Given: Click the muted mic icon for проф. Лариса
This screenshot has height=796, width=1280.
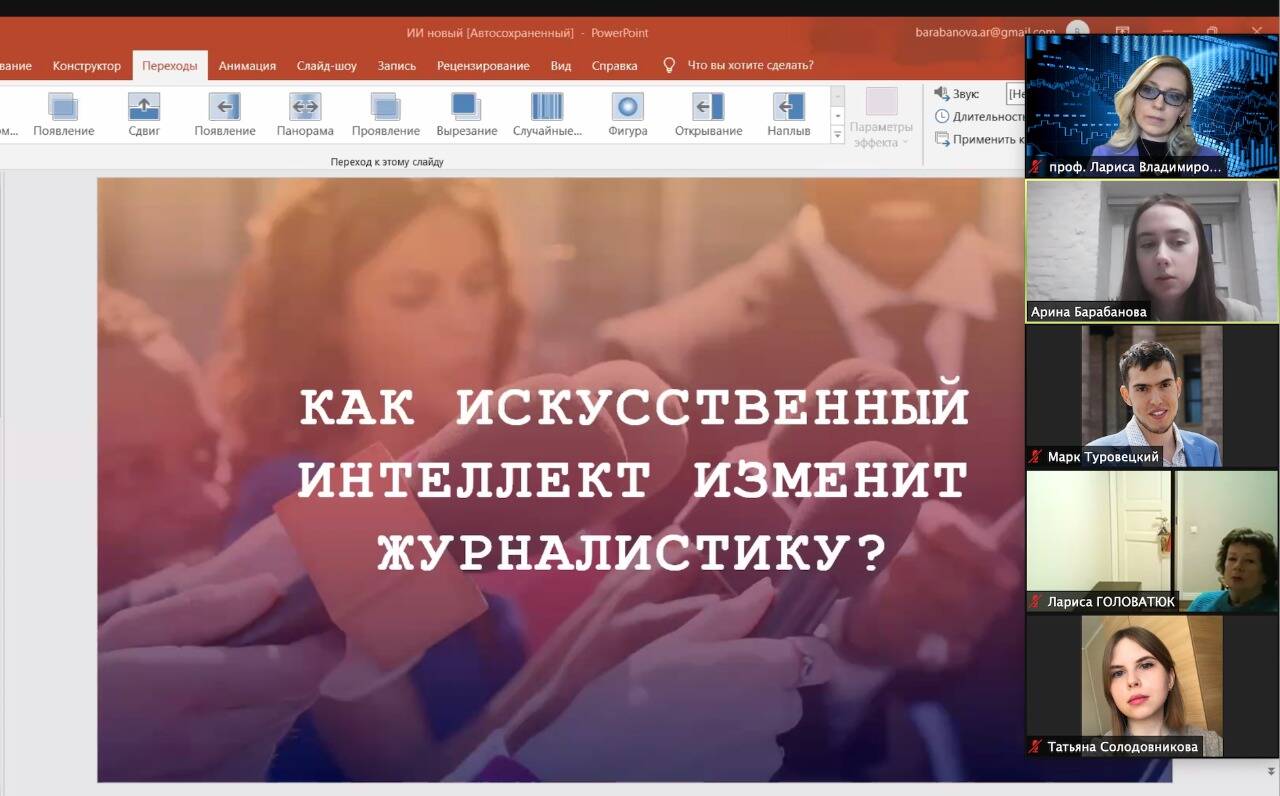Looking at the screenshot, I should click(x=1036, y=167).
